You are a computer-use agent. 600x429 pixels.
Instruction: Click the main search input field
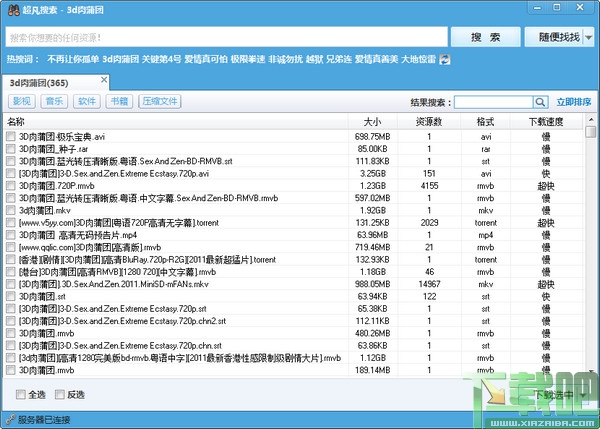227,37
